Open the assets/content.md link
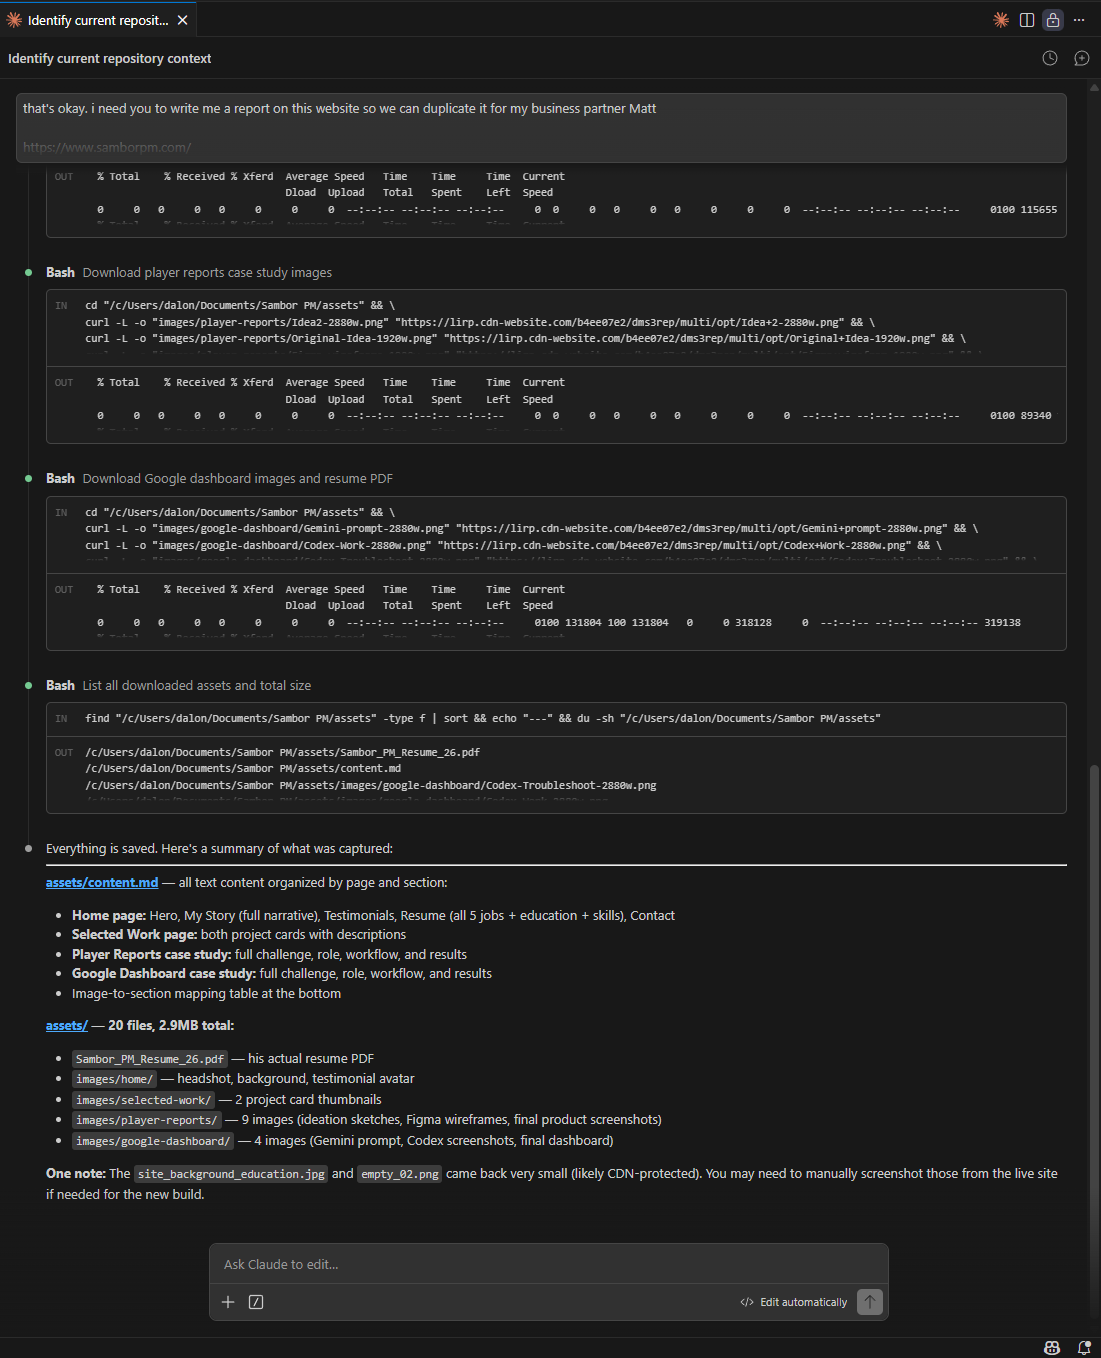The image size is (1101, 1358). pyautogui.click(x=101, y=882)
